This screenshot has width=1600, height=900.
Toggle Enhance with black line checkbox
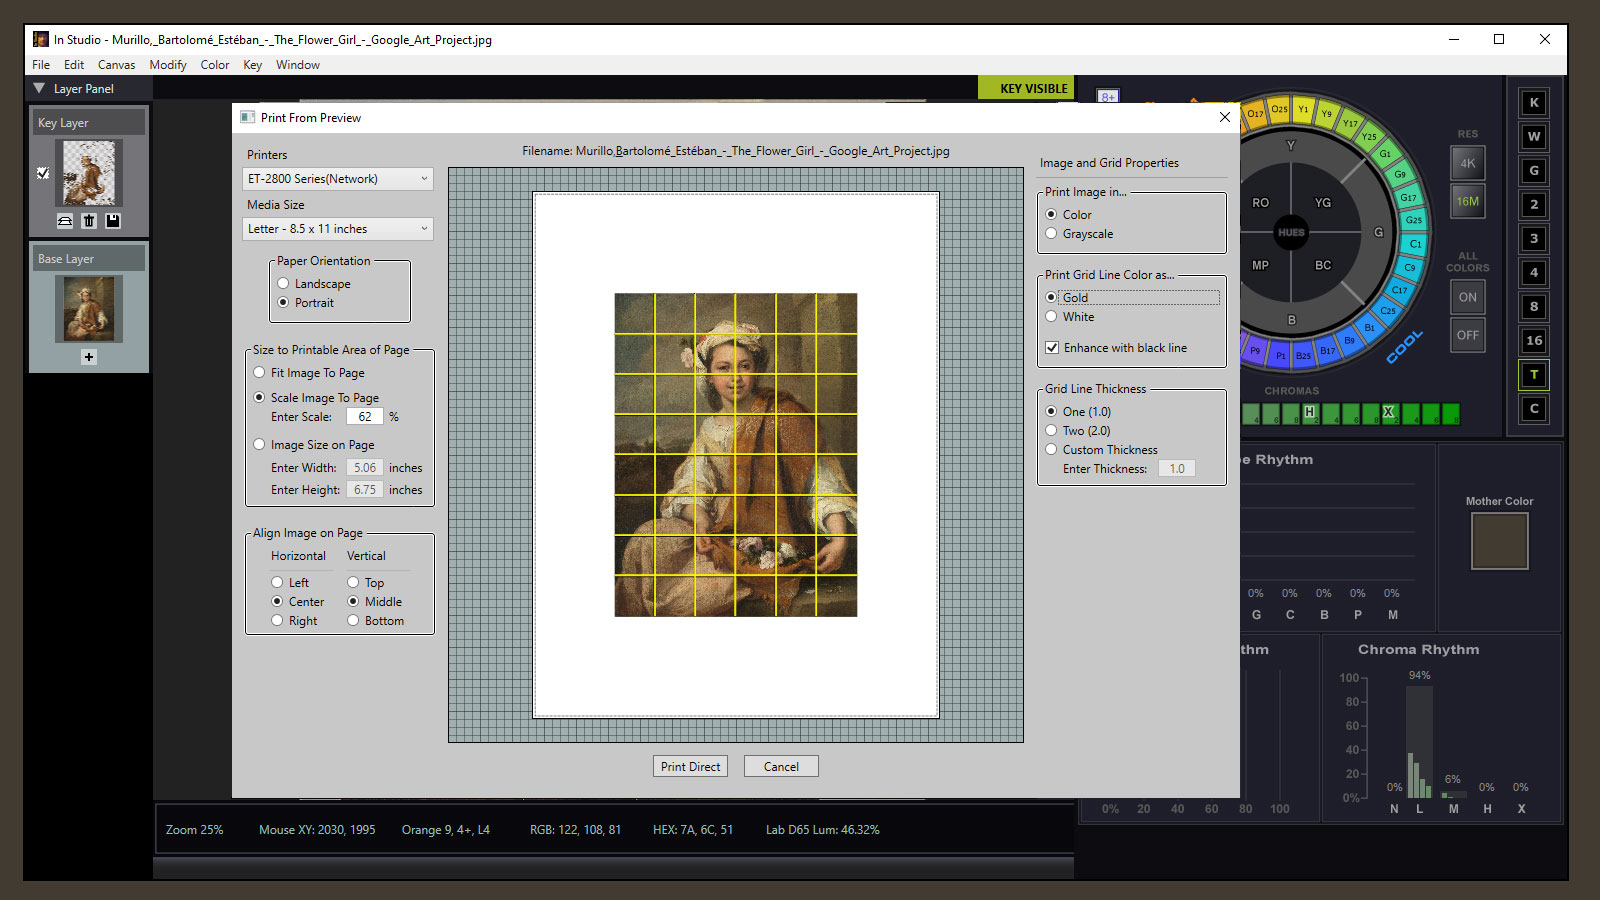tap(1052, 348)
